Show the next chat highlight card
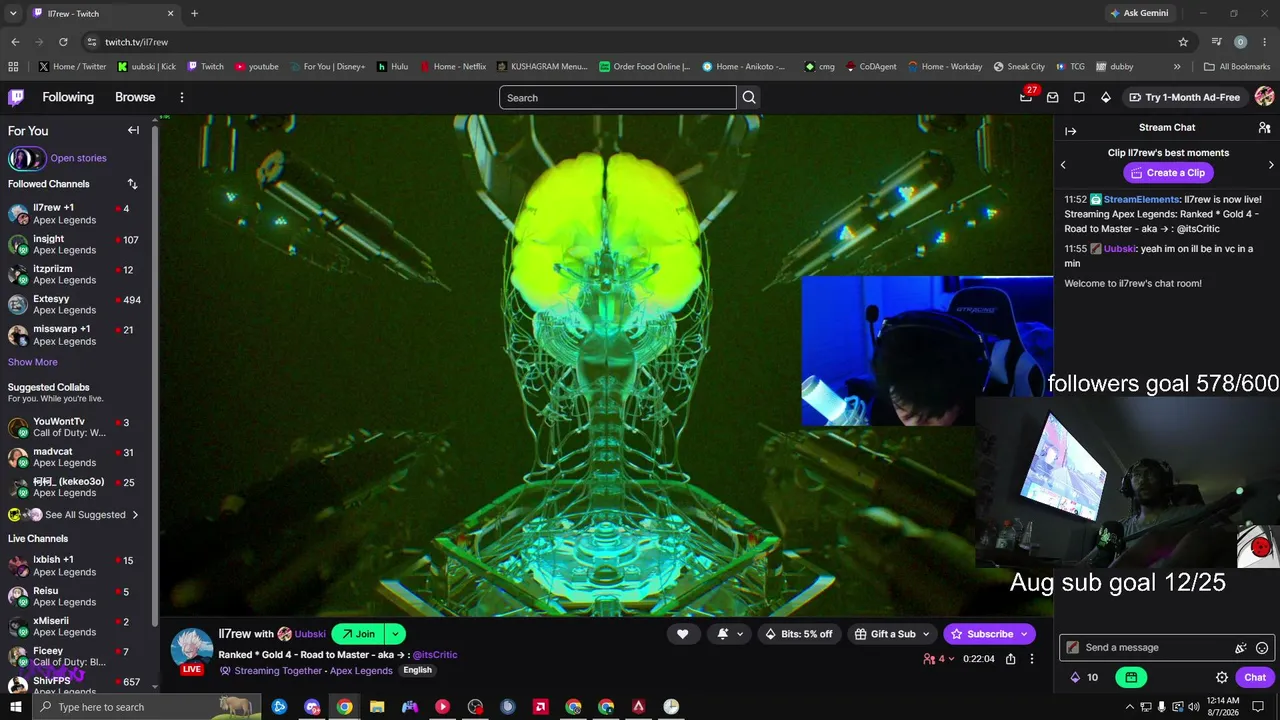 [1271, 165]
